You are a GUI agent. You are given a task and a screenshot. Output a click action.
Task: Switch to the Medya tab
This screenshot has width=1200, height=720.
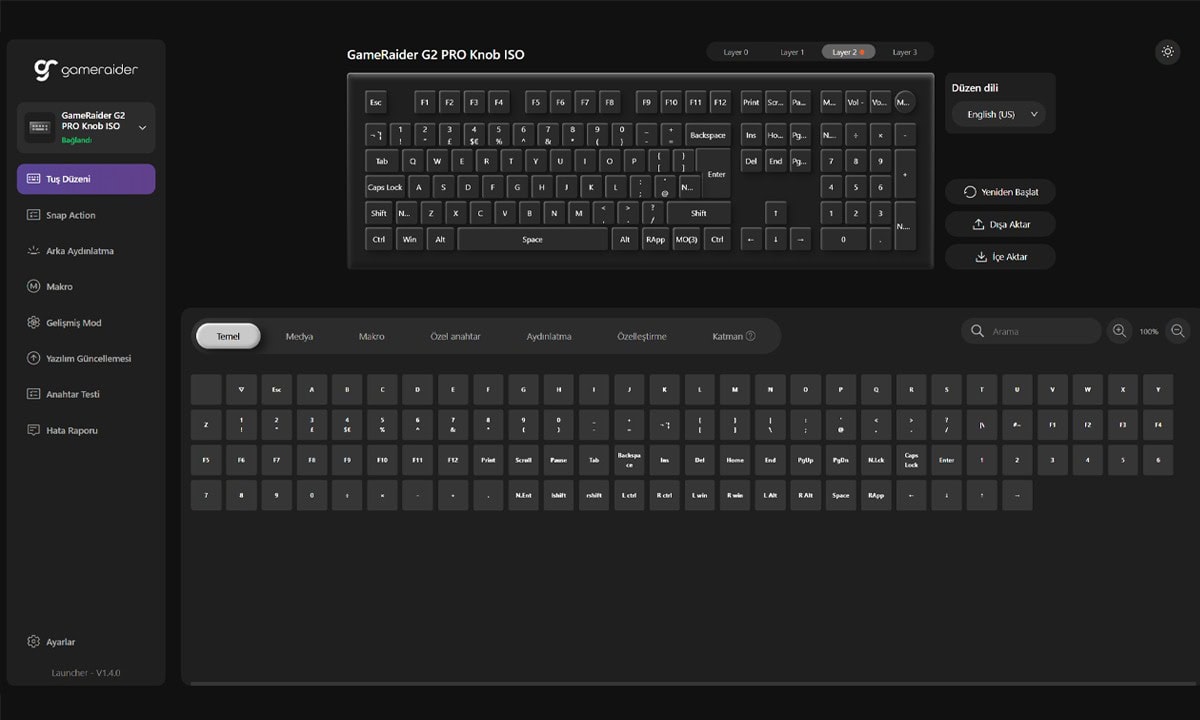tap(299, 336)
